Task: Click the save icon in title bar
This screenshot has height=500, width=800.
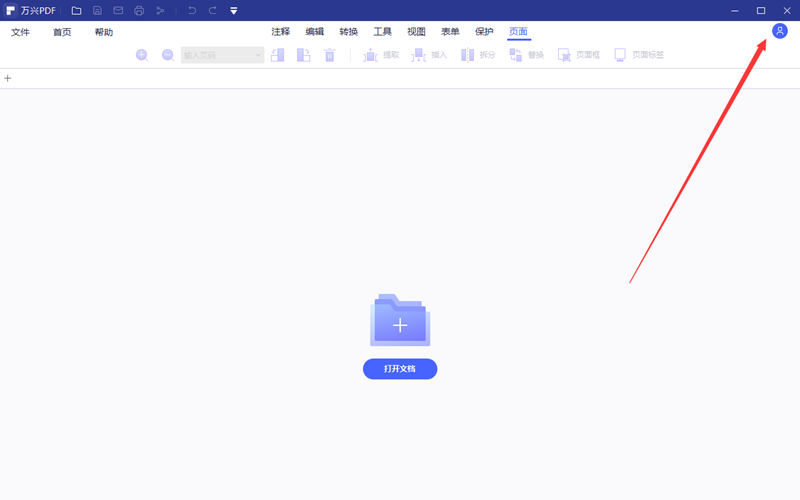Action: coord(97,10)
